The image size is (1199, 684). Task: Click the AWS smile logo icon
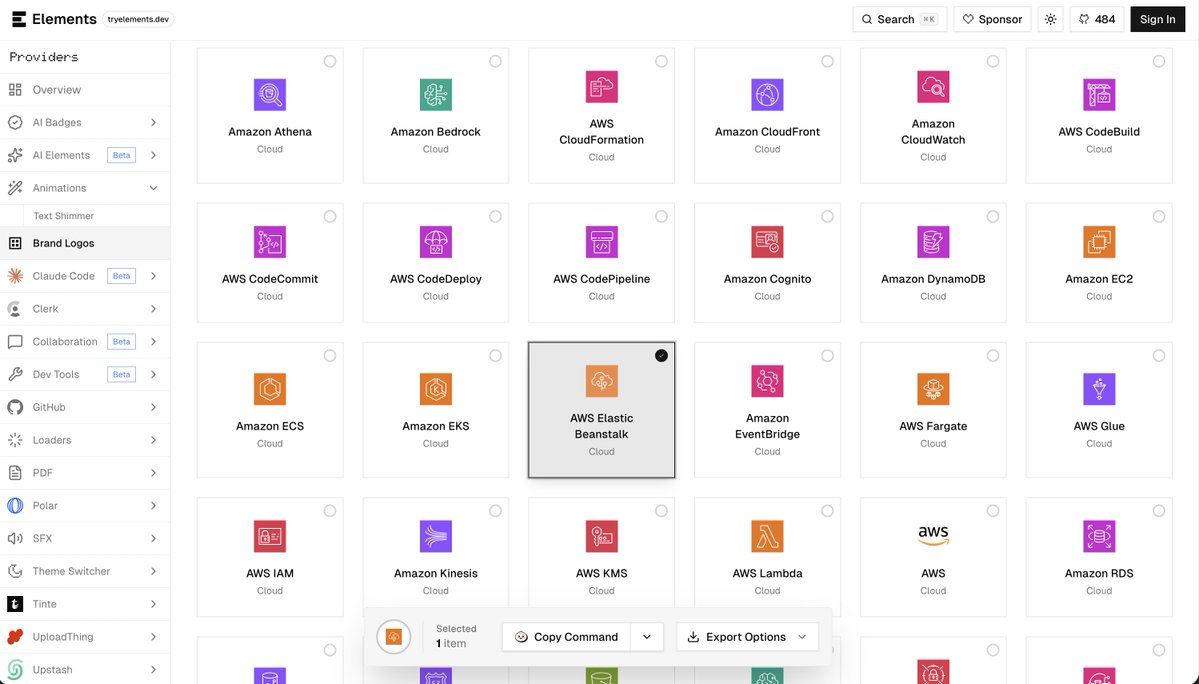tap(933, 537)
